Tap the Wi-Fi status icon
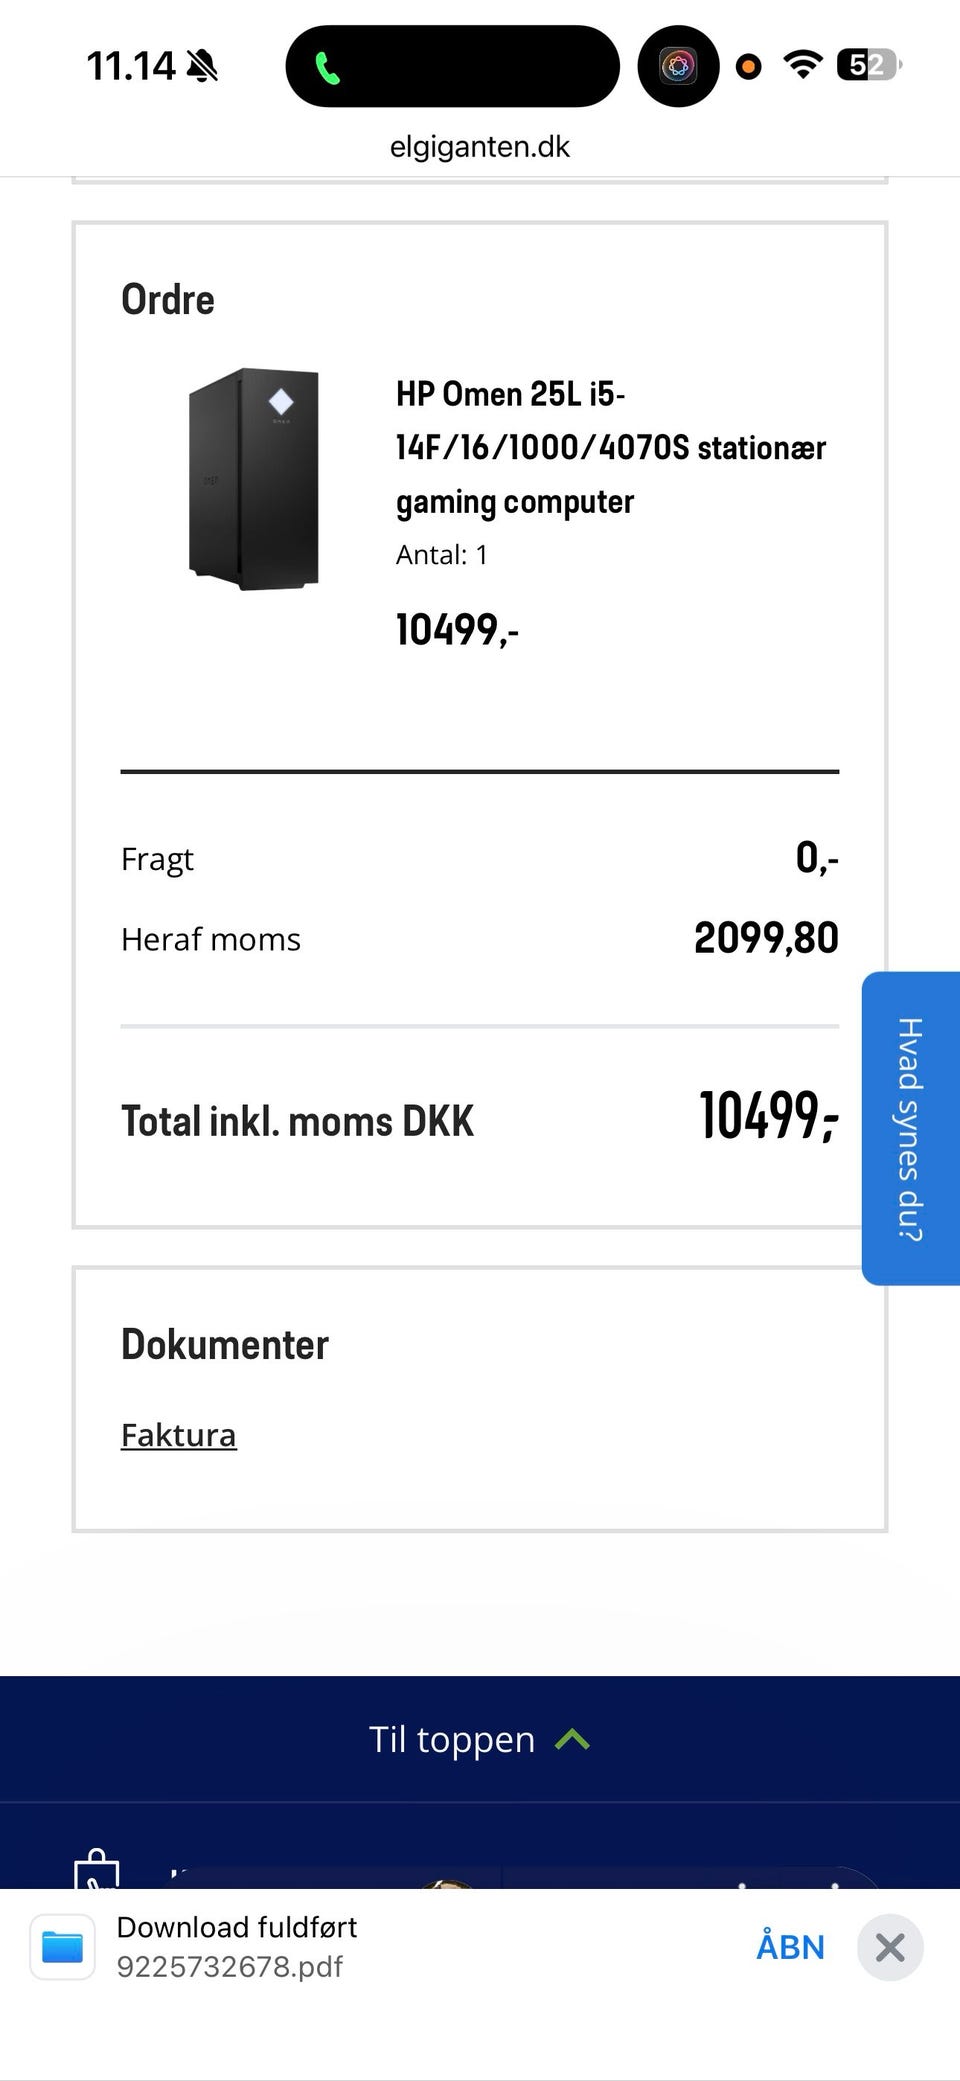960x2081 pixels. pyautogui.click(x=802, y=65)
